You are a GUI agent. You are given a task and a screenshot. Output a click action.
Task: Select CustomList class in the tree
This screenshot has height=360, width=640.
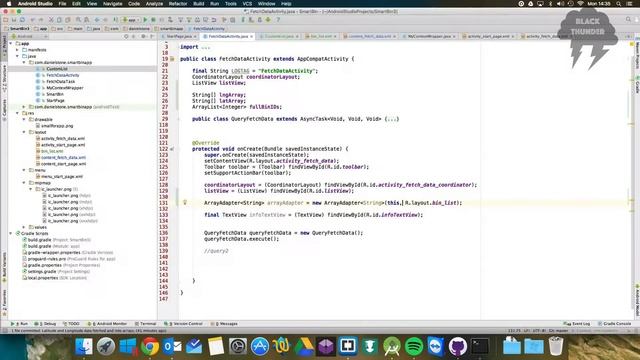tap(57, 69)
